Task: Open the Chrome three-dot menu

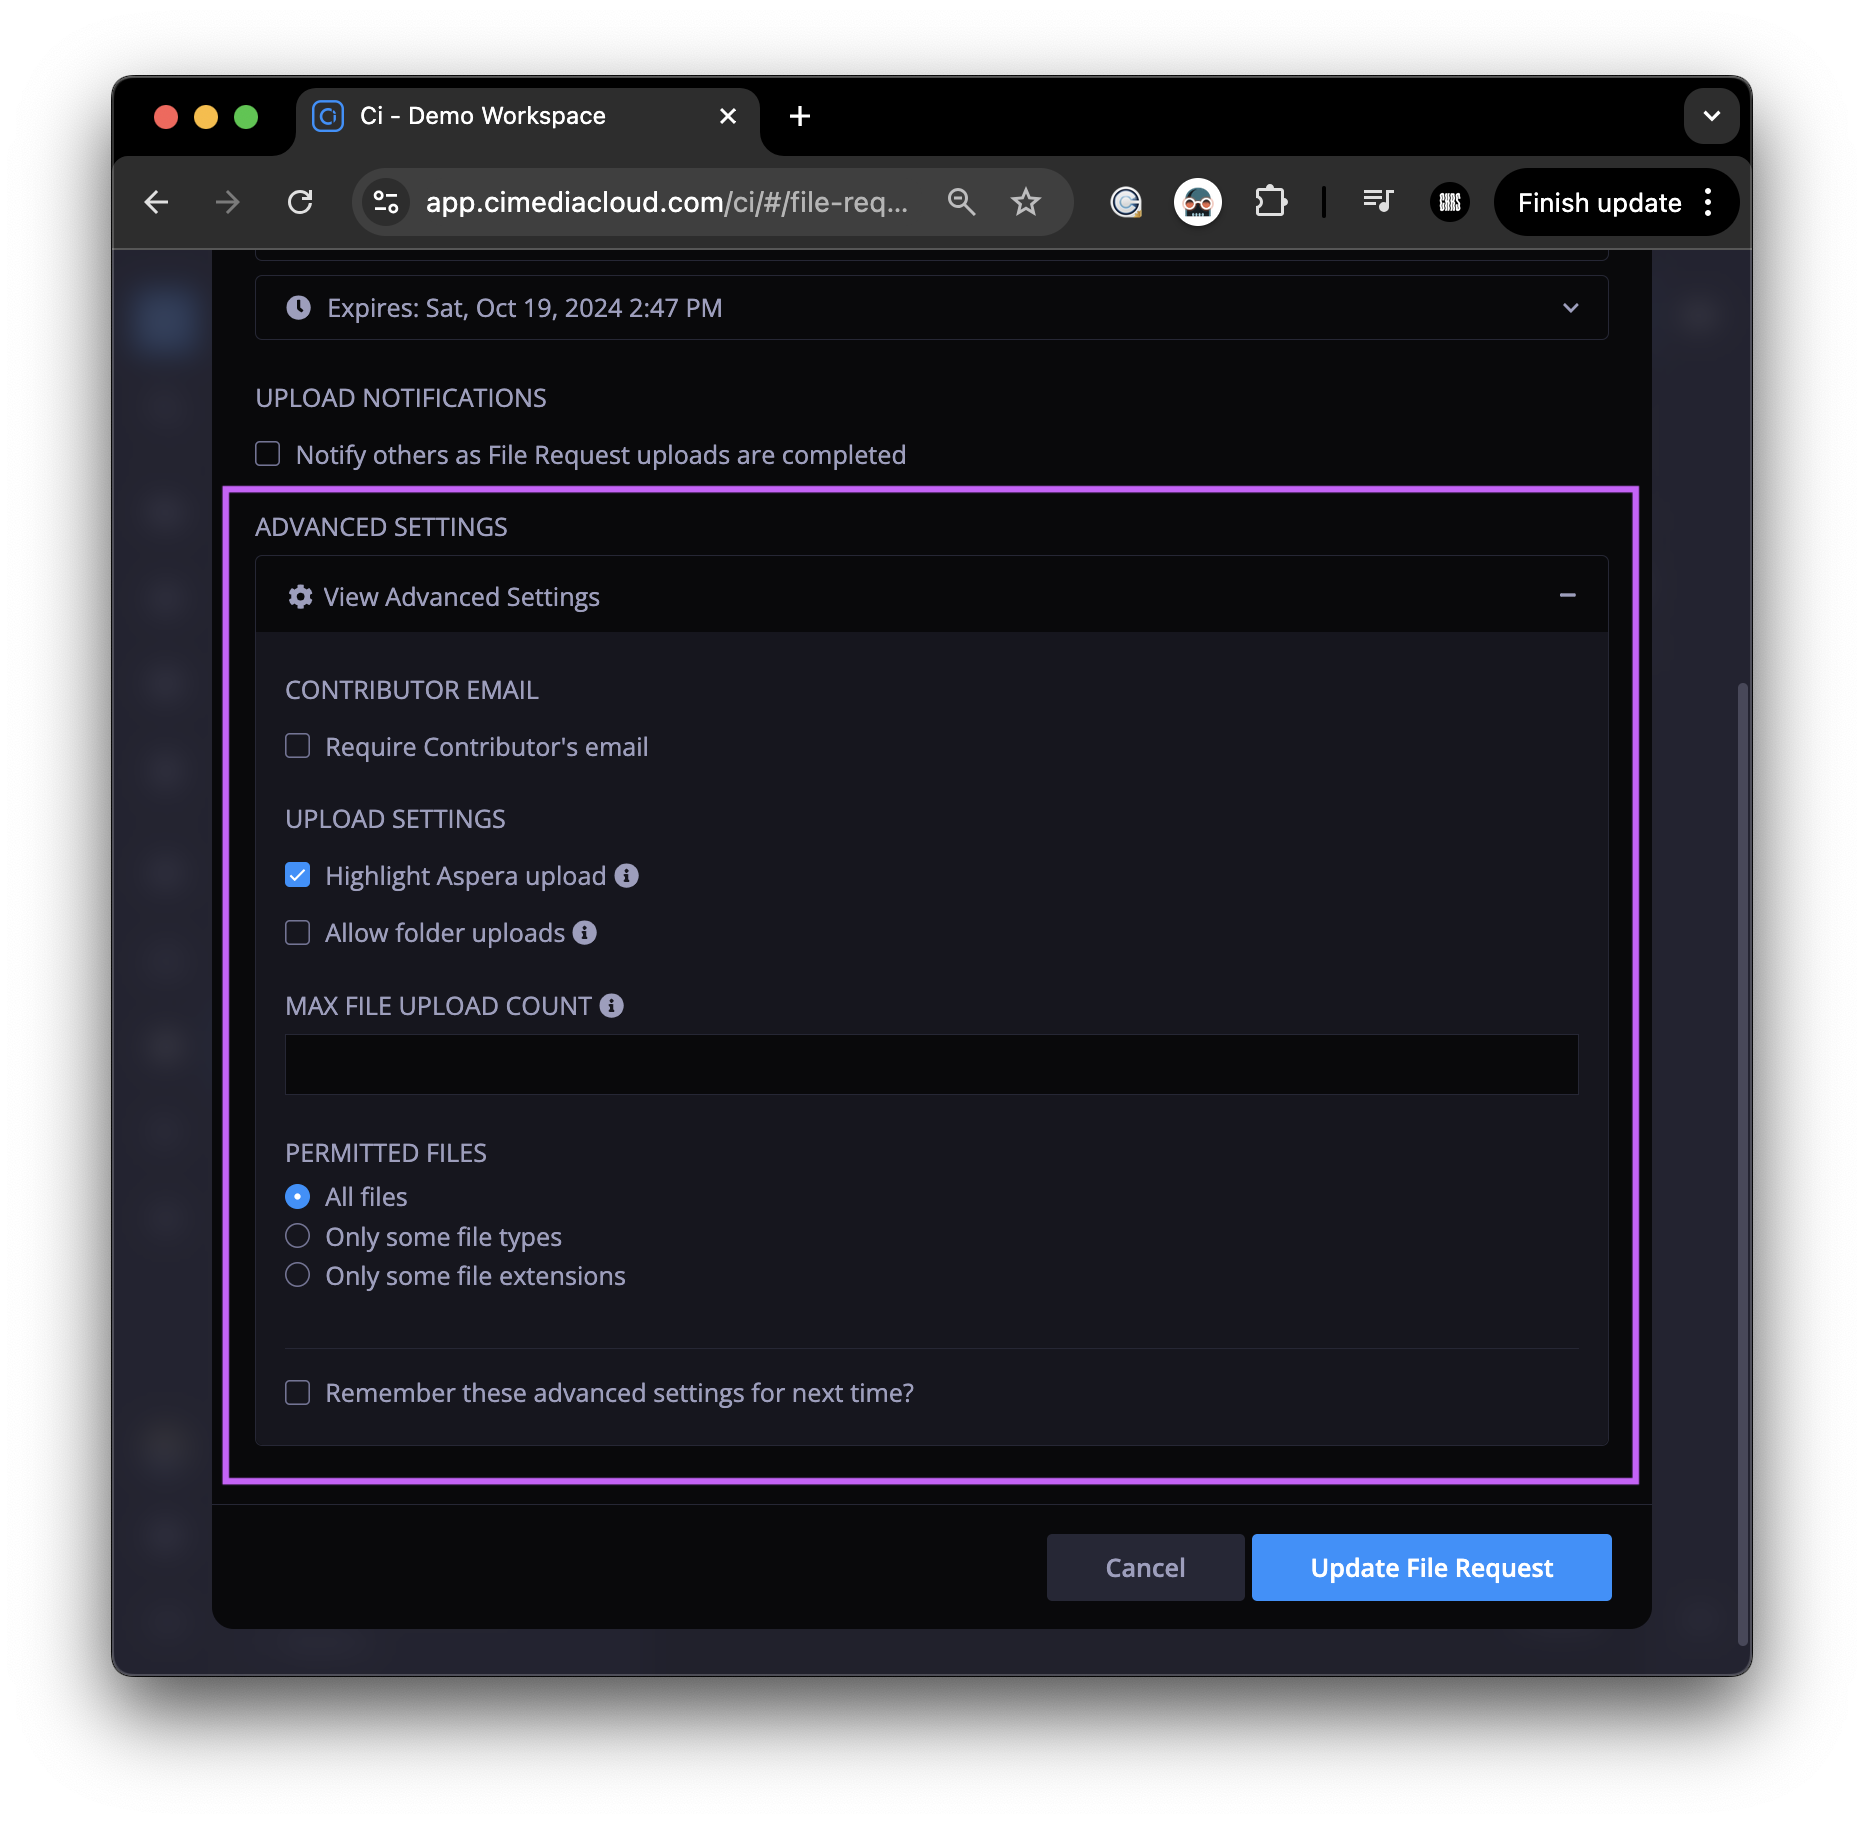Action: (1708, 202)
